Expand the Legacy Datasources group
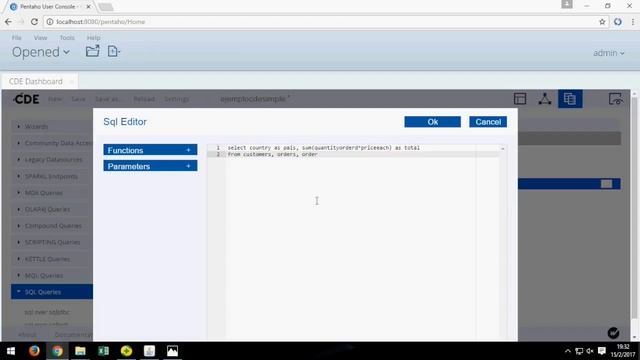640x360 pixels. point(52,160)
